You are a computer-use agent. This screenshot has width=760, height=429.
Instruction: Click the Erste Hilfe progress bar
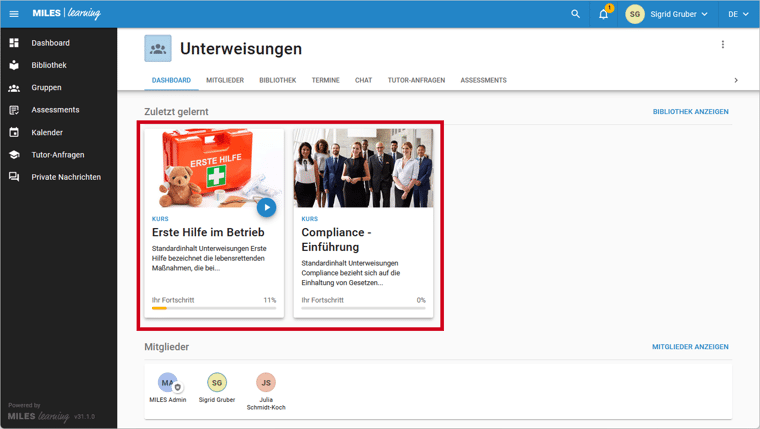pos(214,309)
